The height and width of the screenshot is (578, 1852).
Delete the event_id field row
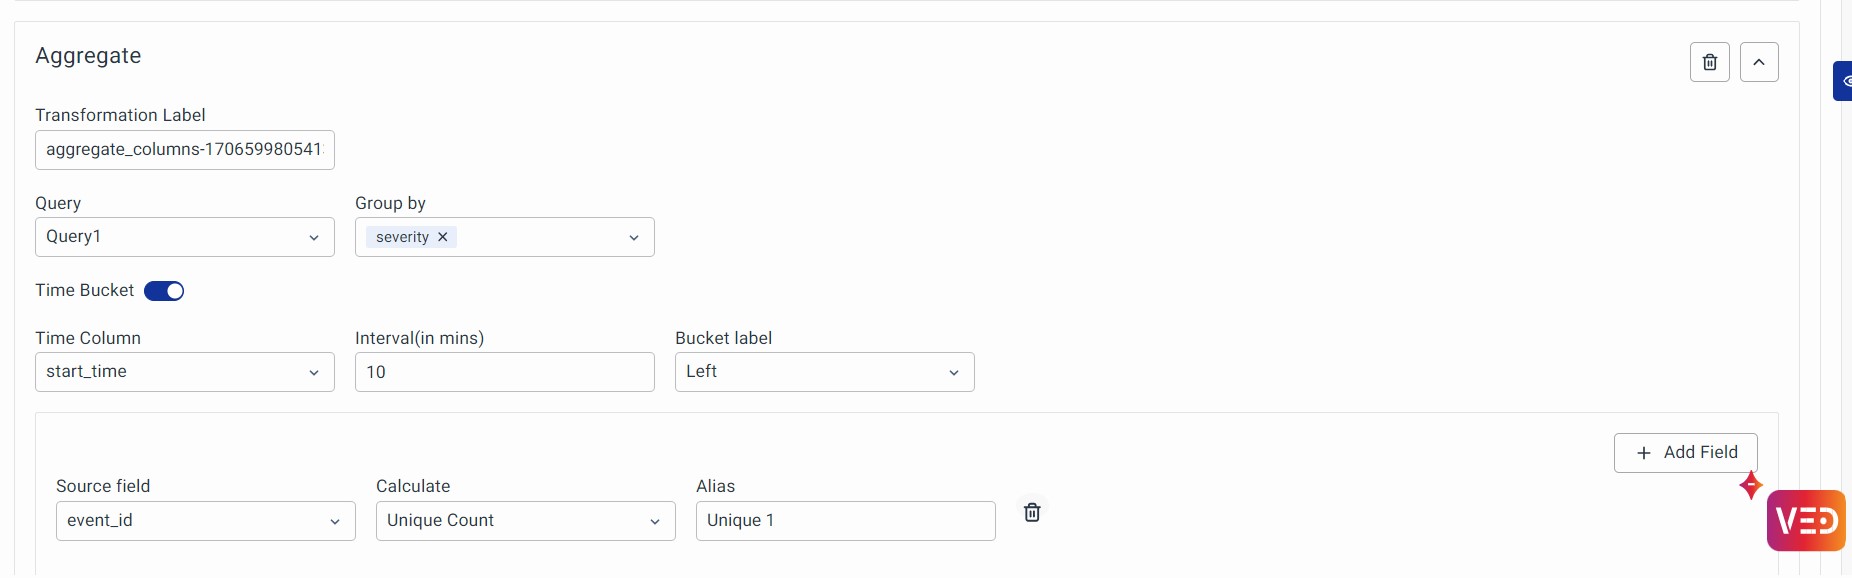click(x=1032, y=512)
